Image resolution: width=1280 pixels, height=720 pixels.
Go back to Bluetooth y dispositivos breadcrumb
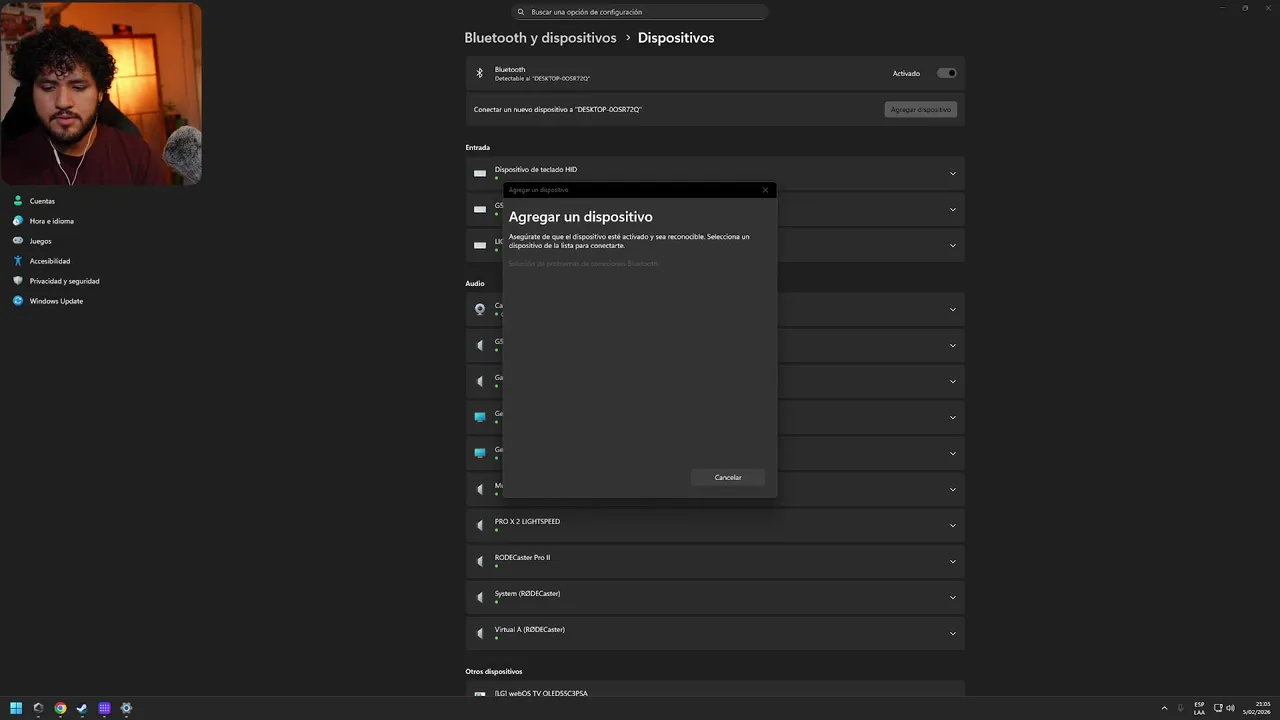coord(540,38)
